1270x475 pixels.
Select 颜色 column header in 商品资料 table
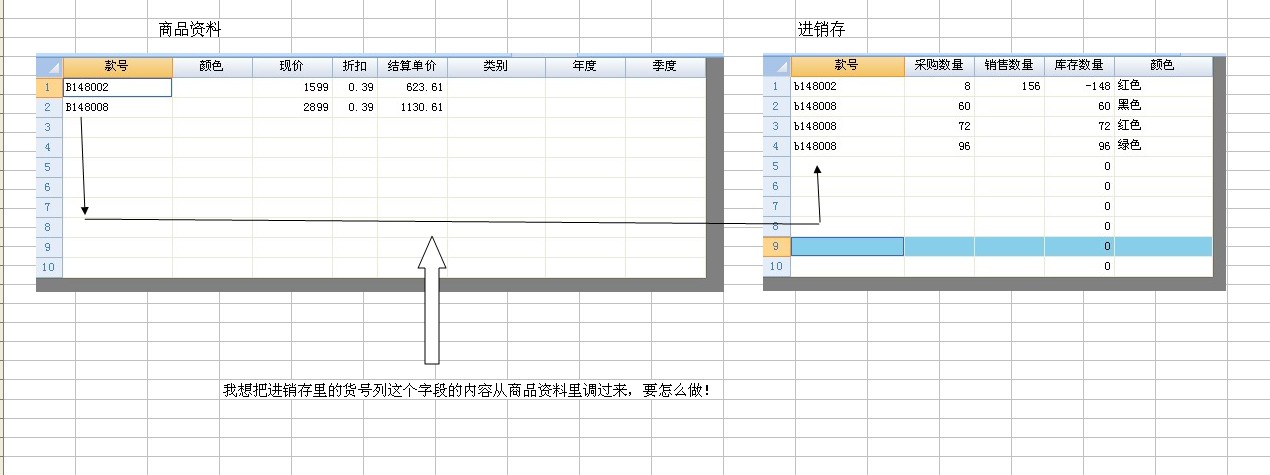(212, 67)
